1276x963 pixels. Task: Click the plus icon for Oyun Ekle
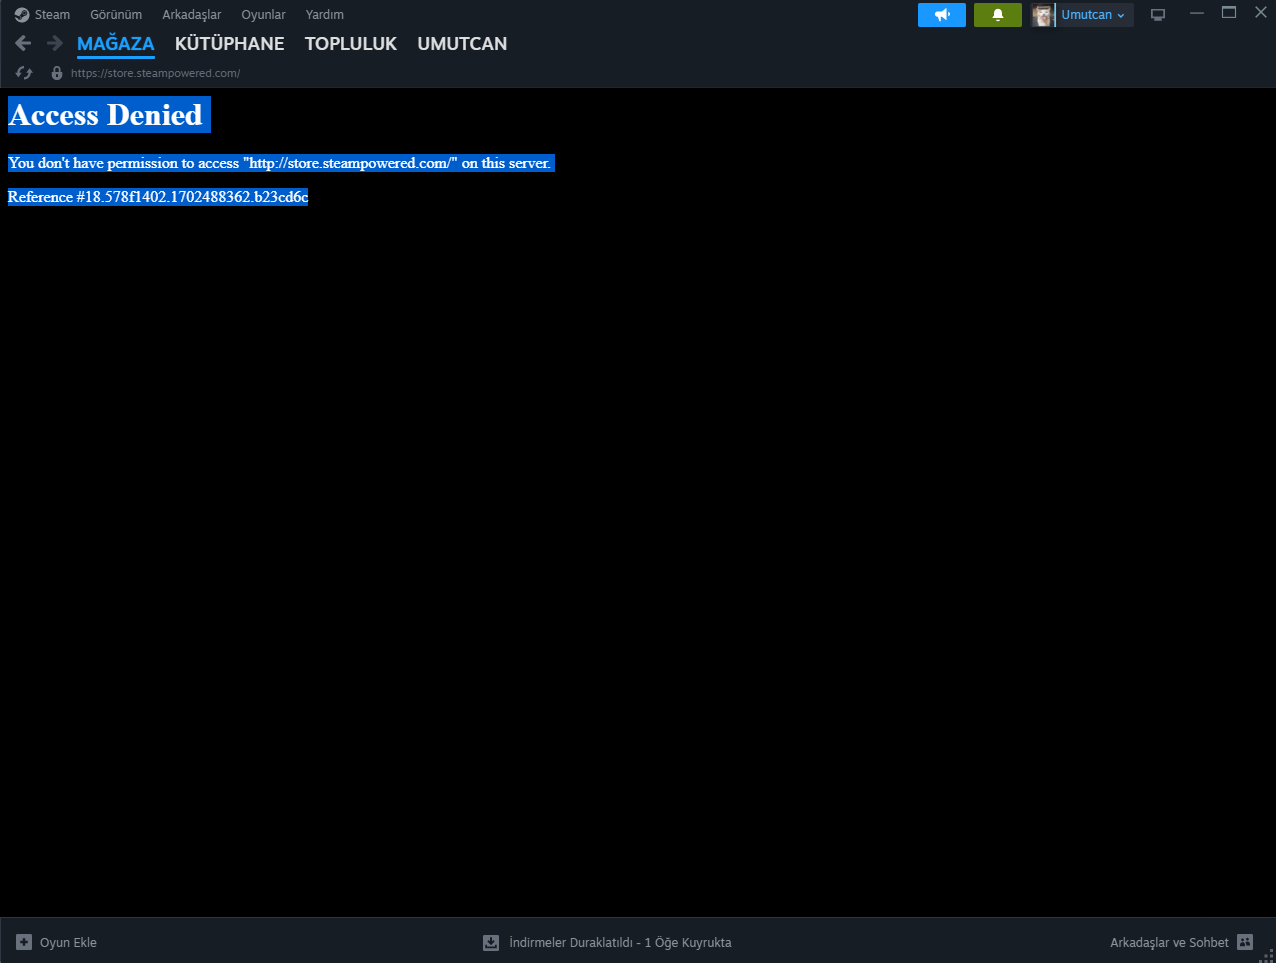click(24, 942)
